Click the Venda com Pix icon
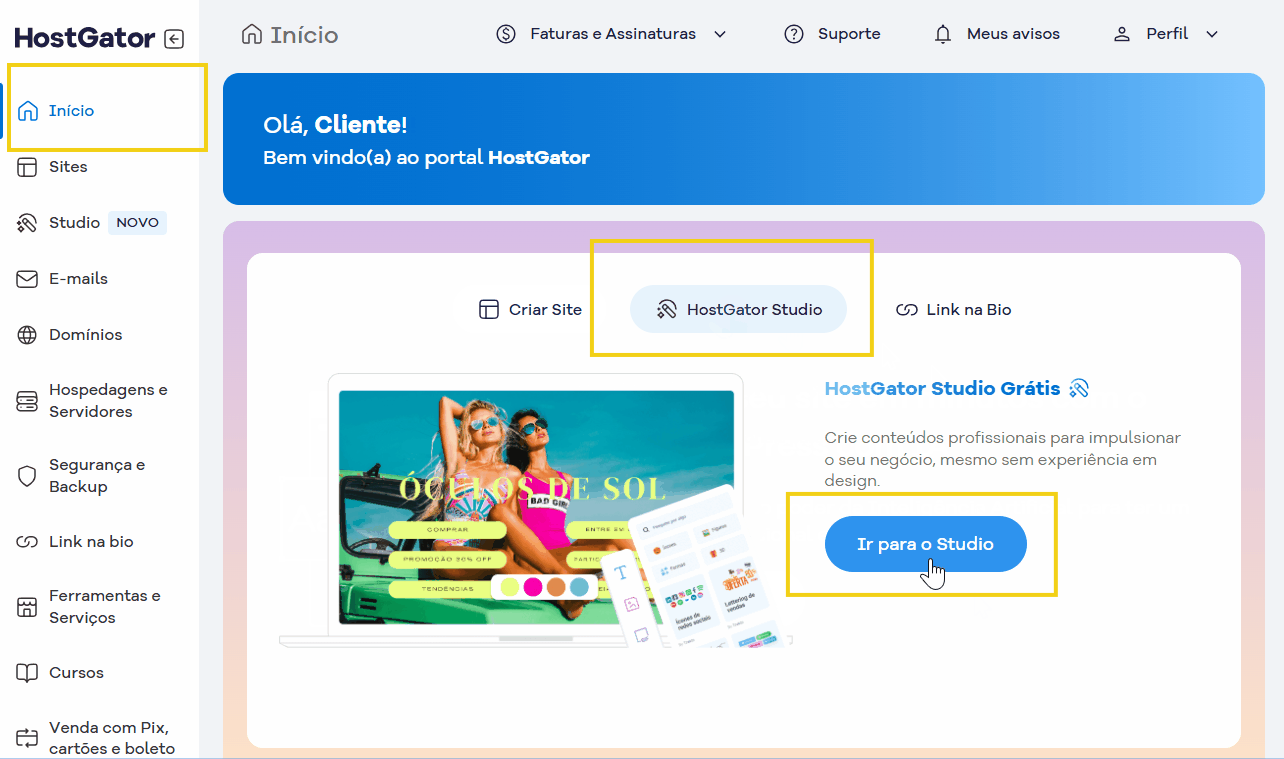Viewport: 1284px width, 759px height. 28,739
